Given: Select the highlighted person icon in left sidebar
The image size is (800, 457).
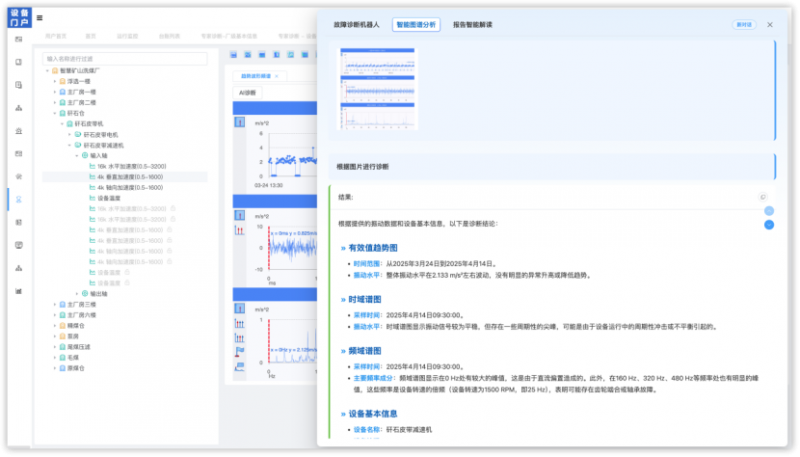Looking at the screenshot, I should (x=19, y=199).
